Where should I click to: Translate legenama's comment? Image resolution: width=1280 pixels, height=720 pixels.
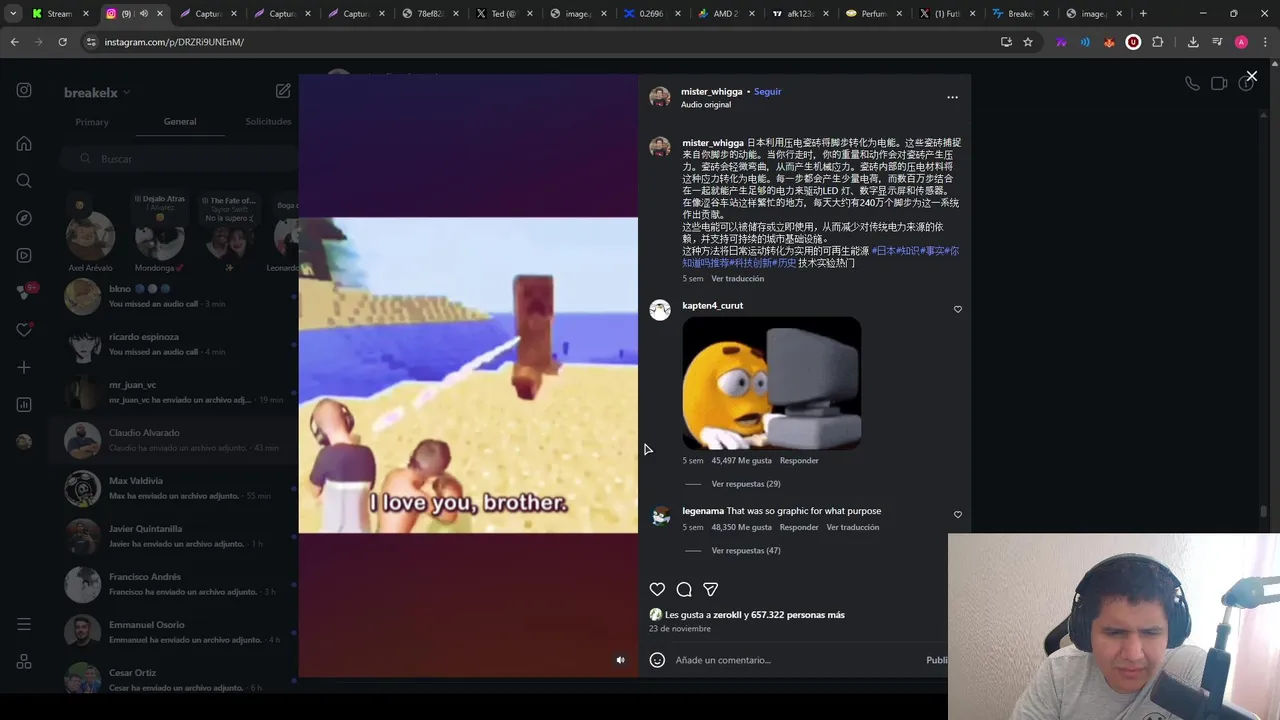853,527
